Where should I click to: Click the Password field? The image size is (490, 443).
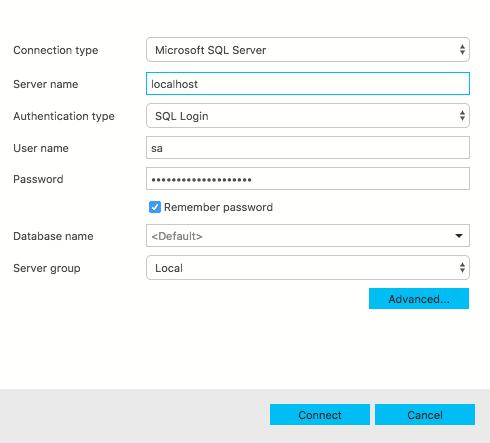(x=308, y=179)
